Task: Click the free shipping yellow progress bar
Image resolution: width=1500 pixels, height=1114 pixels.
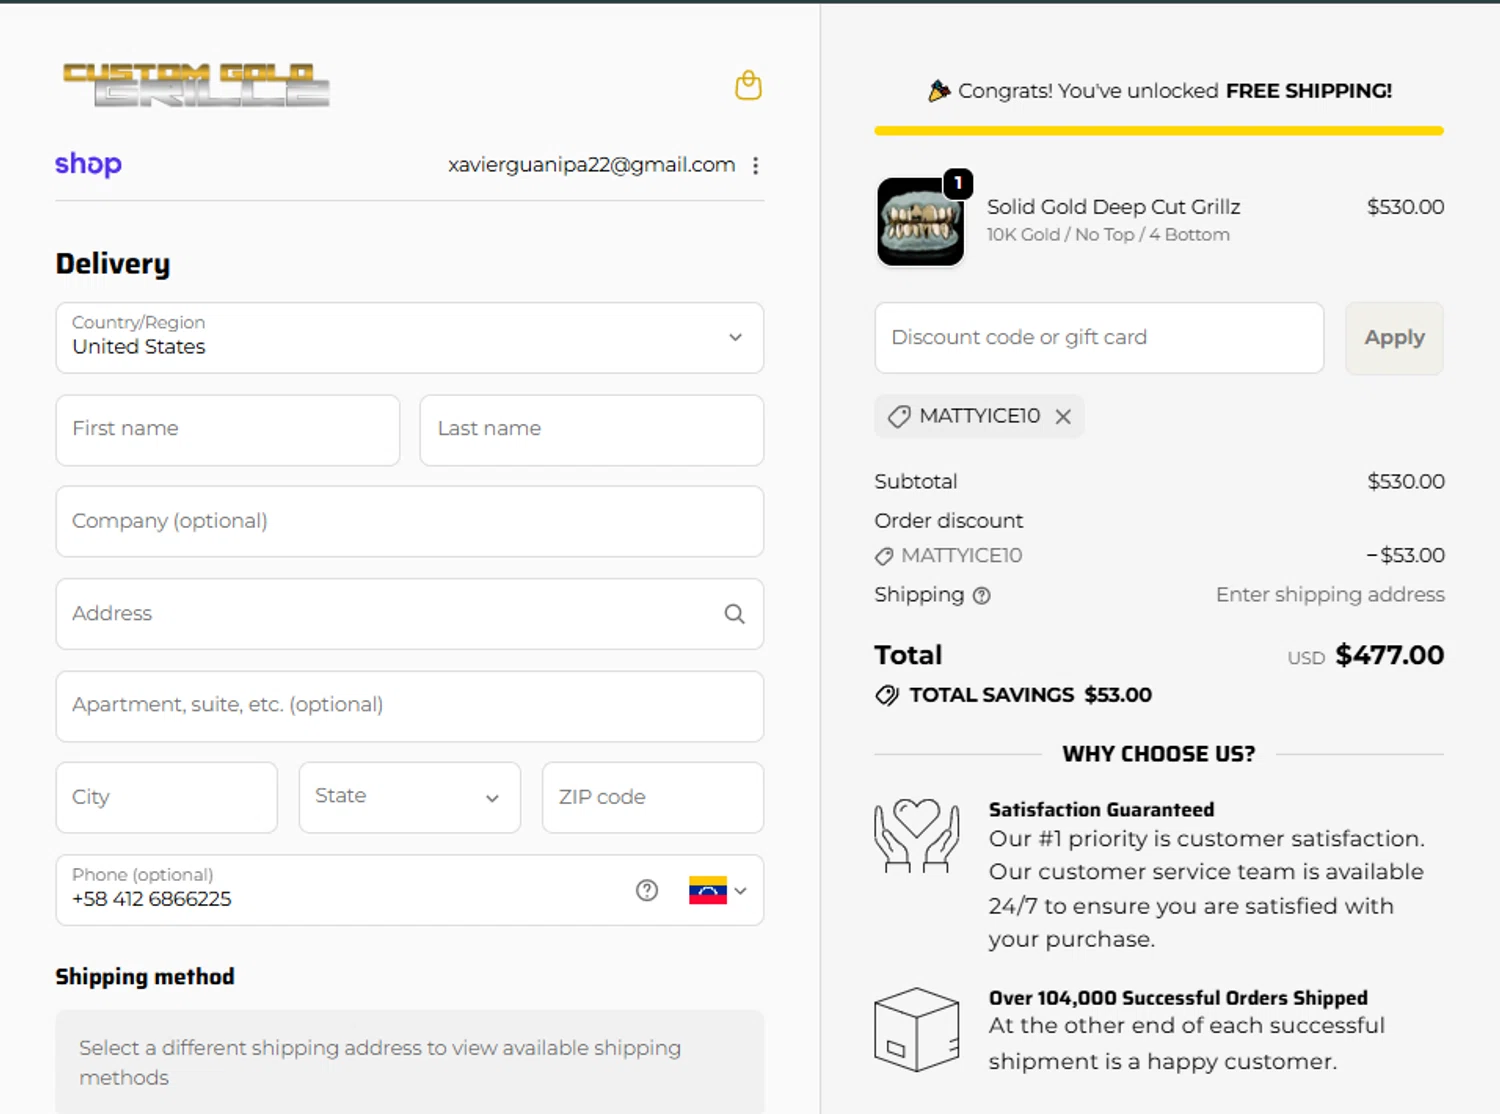Action: point(1159,130)
